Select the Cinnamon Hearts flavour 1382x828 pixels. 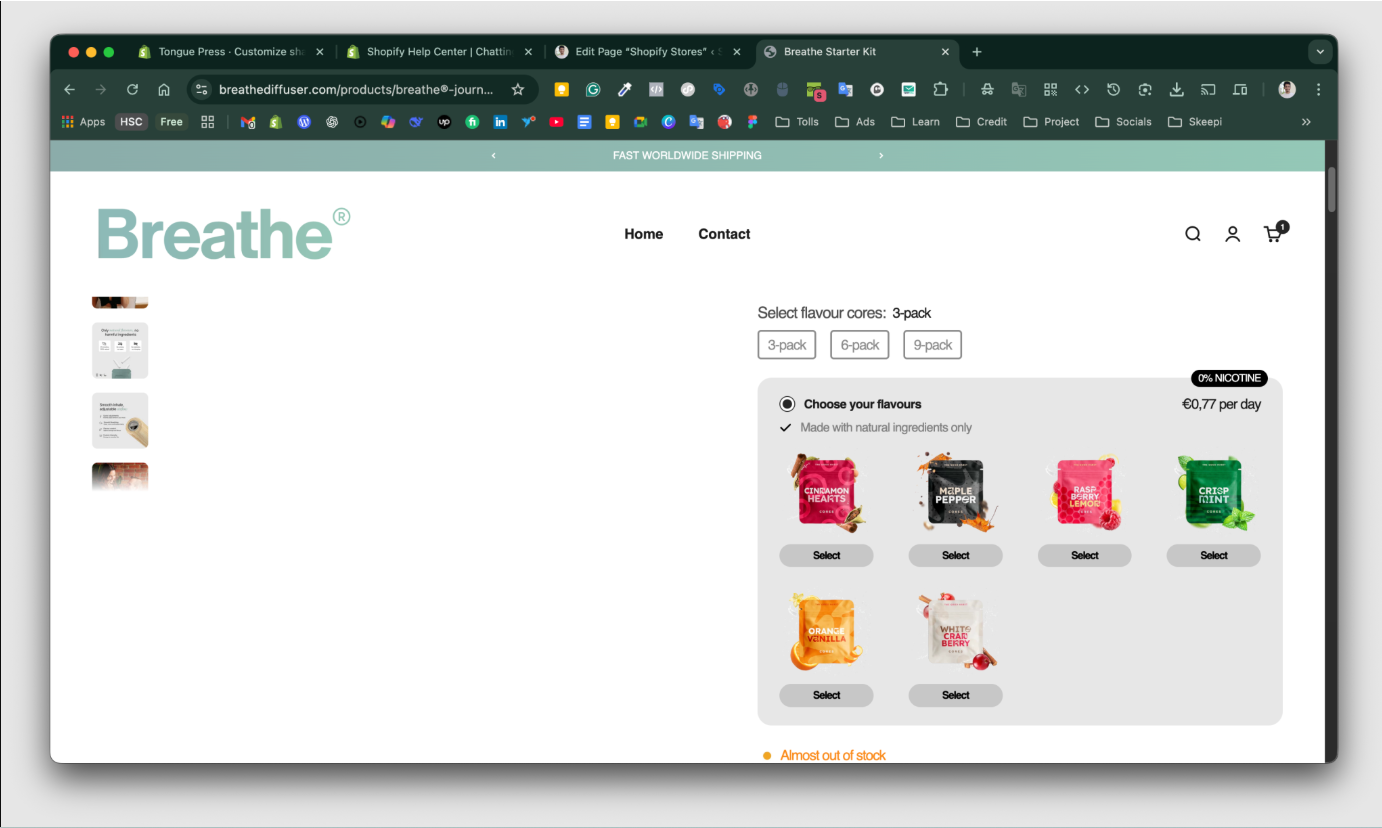coord(826,555)
